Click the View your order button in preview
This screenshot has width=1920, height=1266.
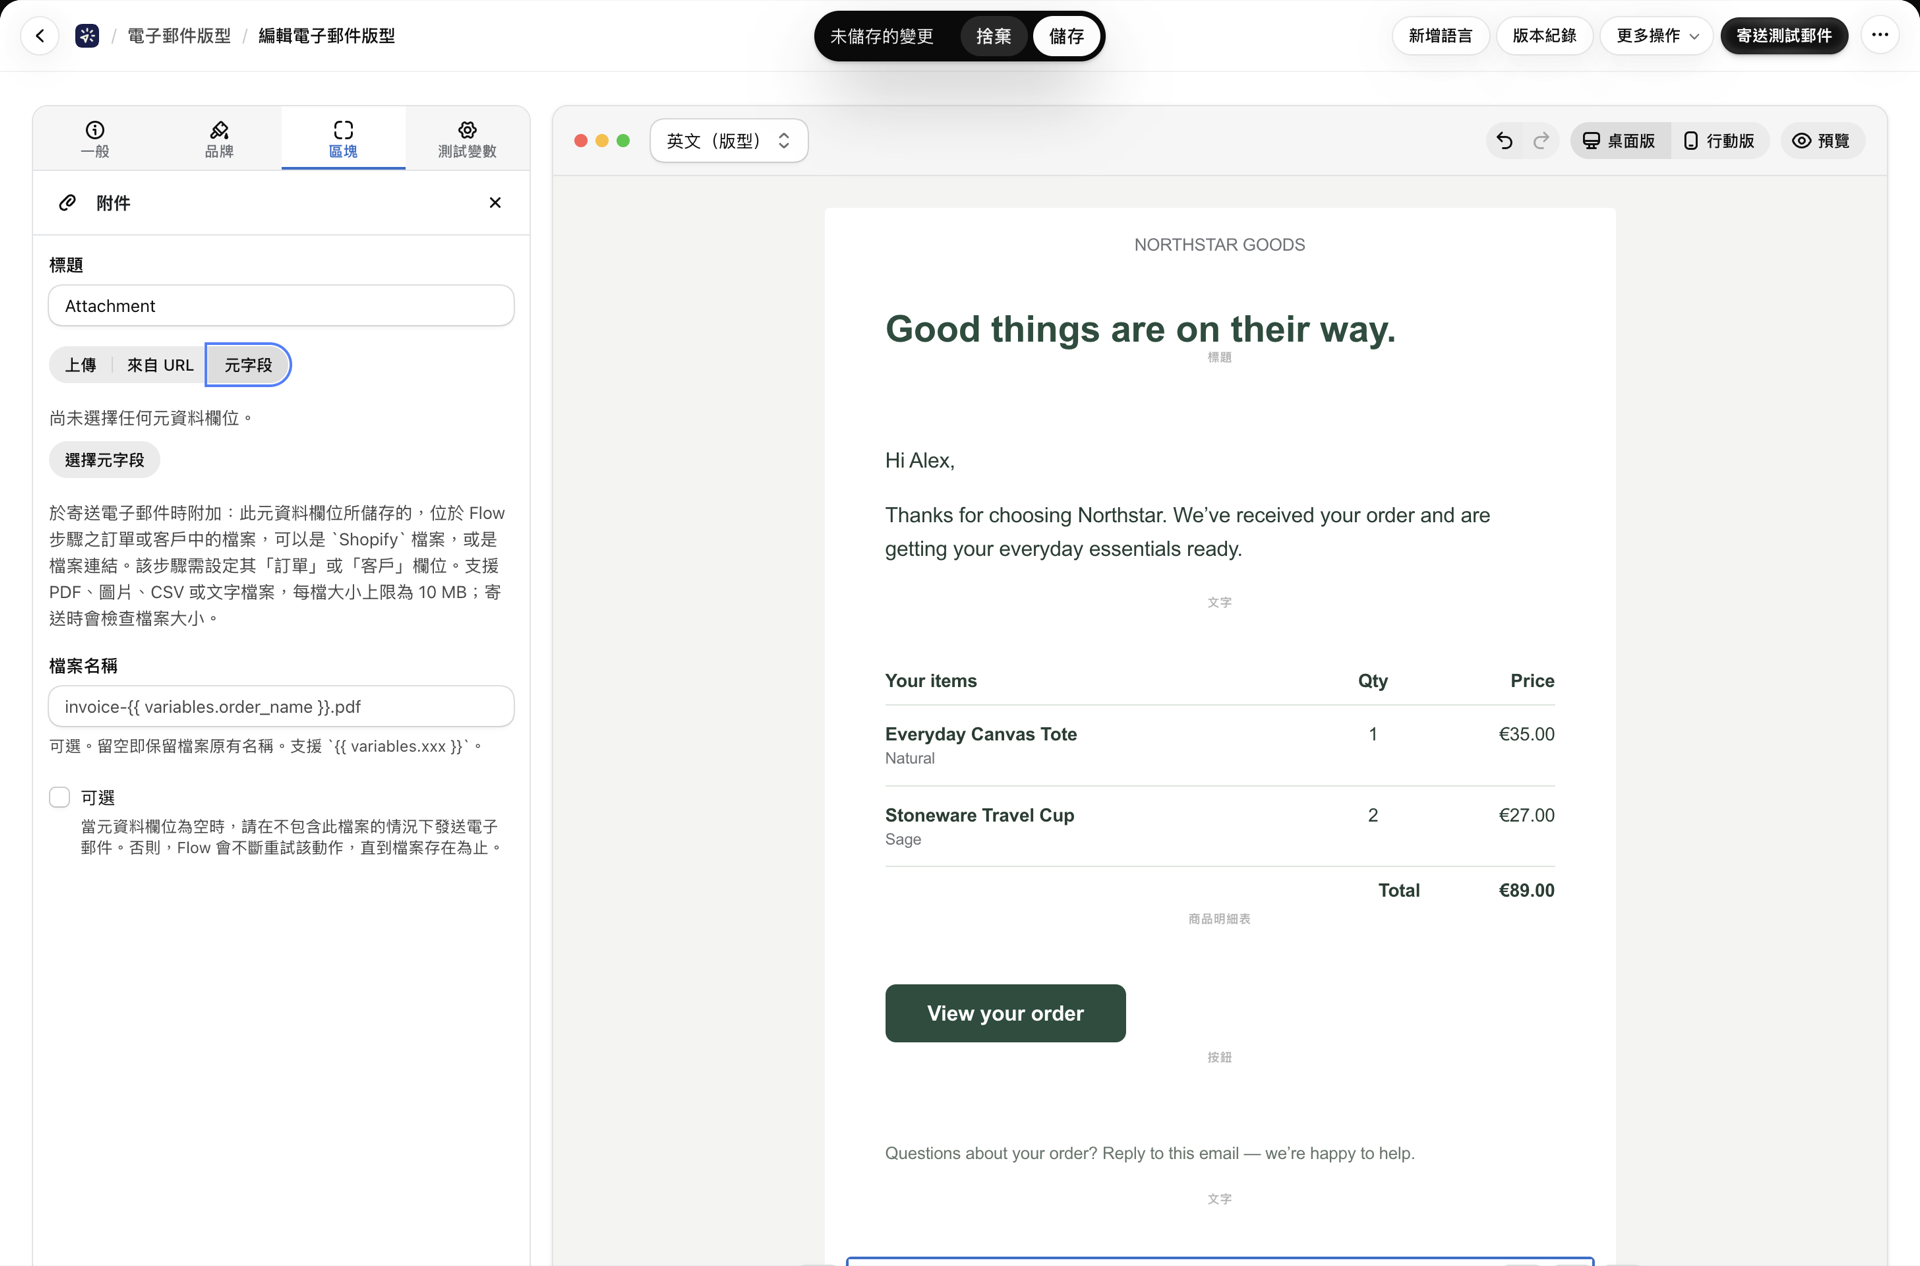(x=1005, y=1013)
